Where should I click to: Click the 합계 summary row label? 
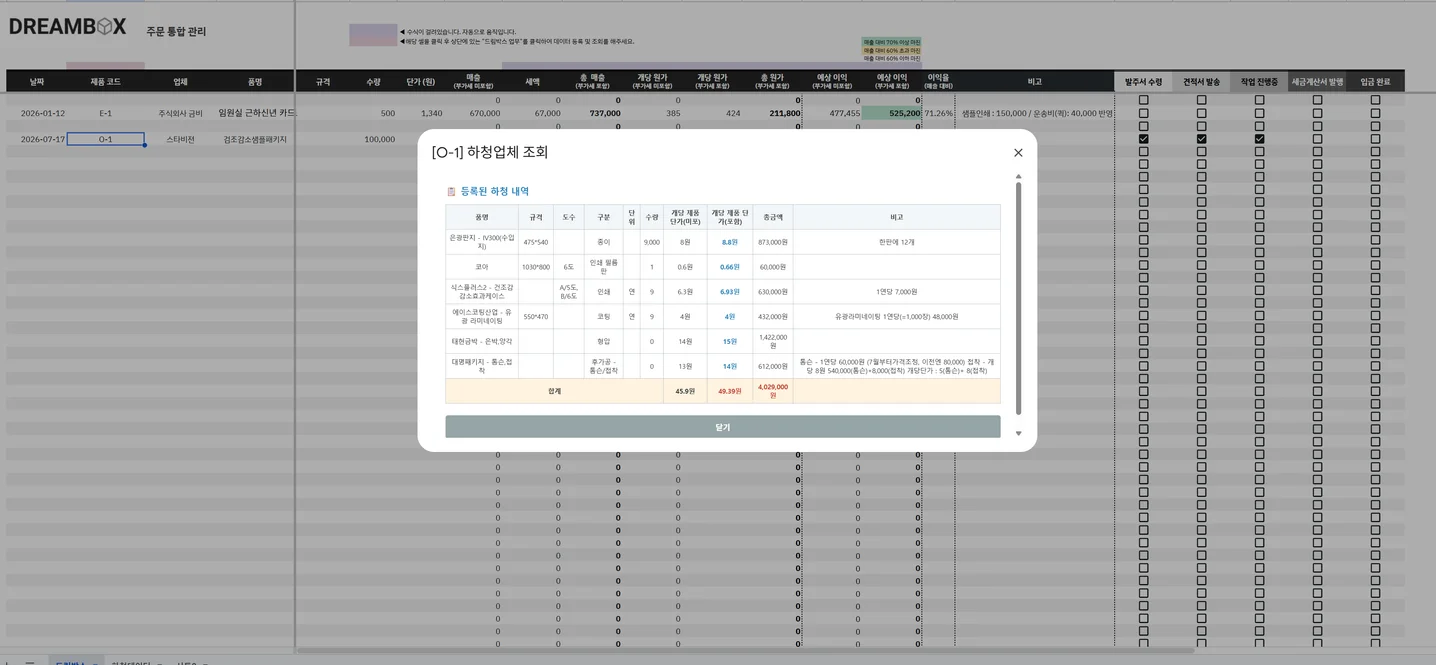click(554, 391)
